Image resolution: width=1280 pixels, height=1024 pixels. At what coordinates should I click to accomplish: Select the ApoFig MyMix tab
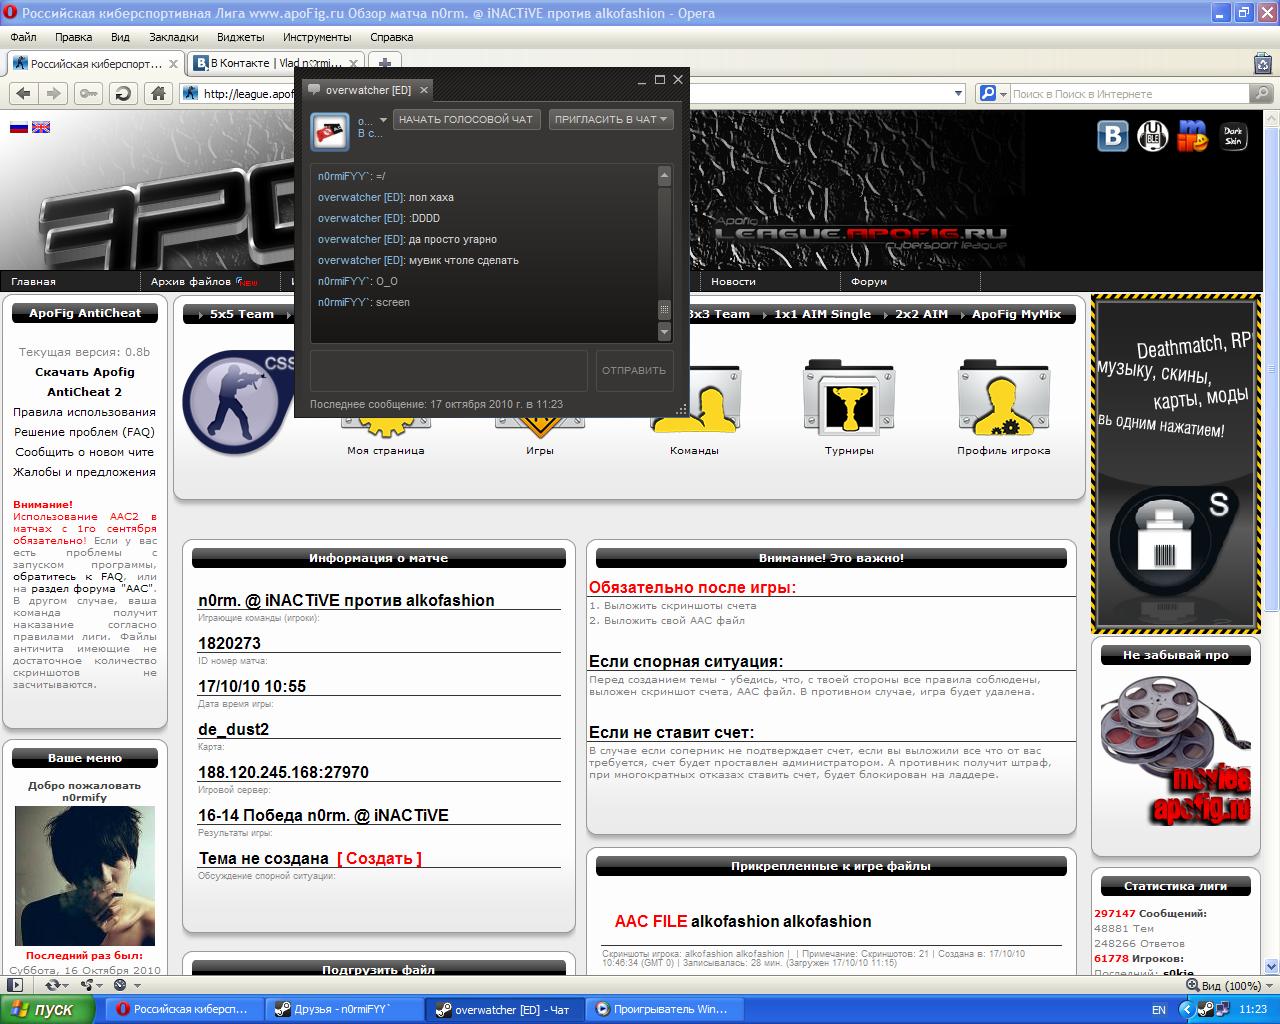pos(1016,314)
